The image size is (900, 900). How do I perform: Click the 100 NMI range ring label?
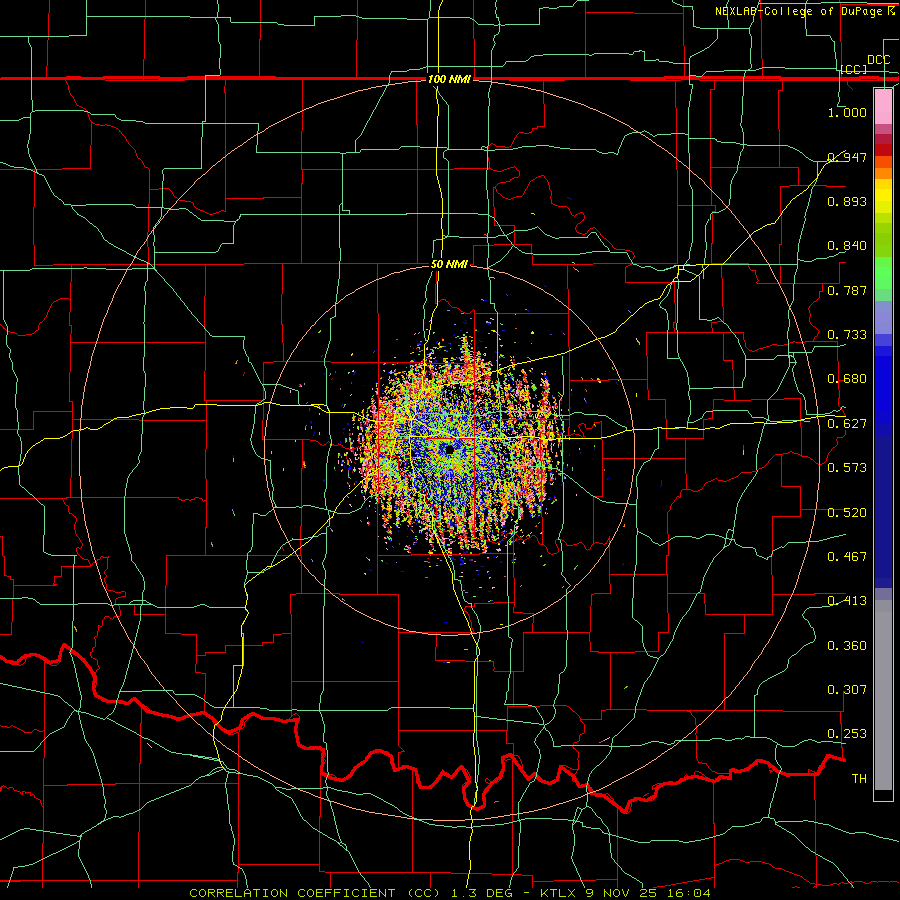tap(449, 79)
